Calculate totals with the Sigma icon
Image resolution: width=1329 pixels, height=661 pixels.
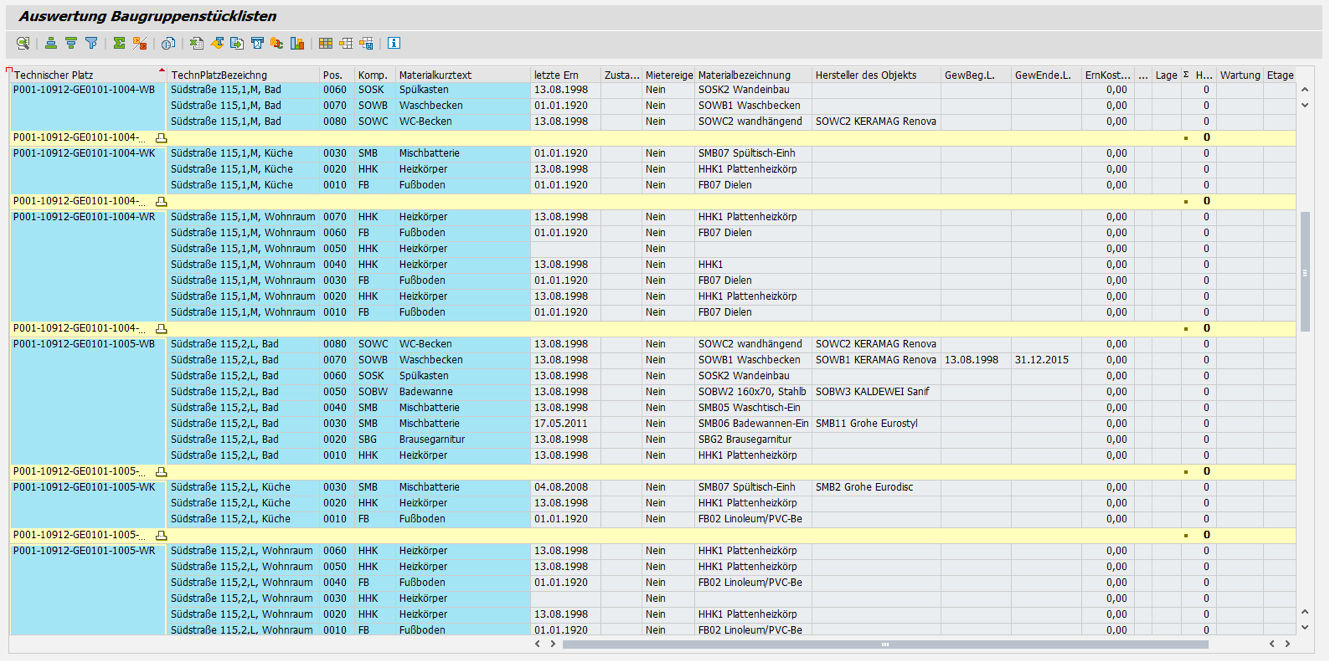click(119, 44)
